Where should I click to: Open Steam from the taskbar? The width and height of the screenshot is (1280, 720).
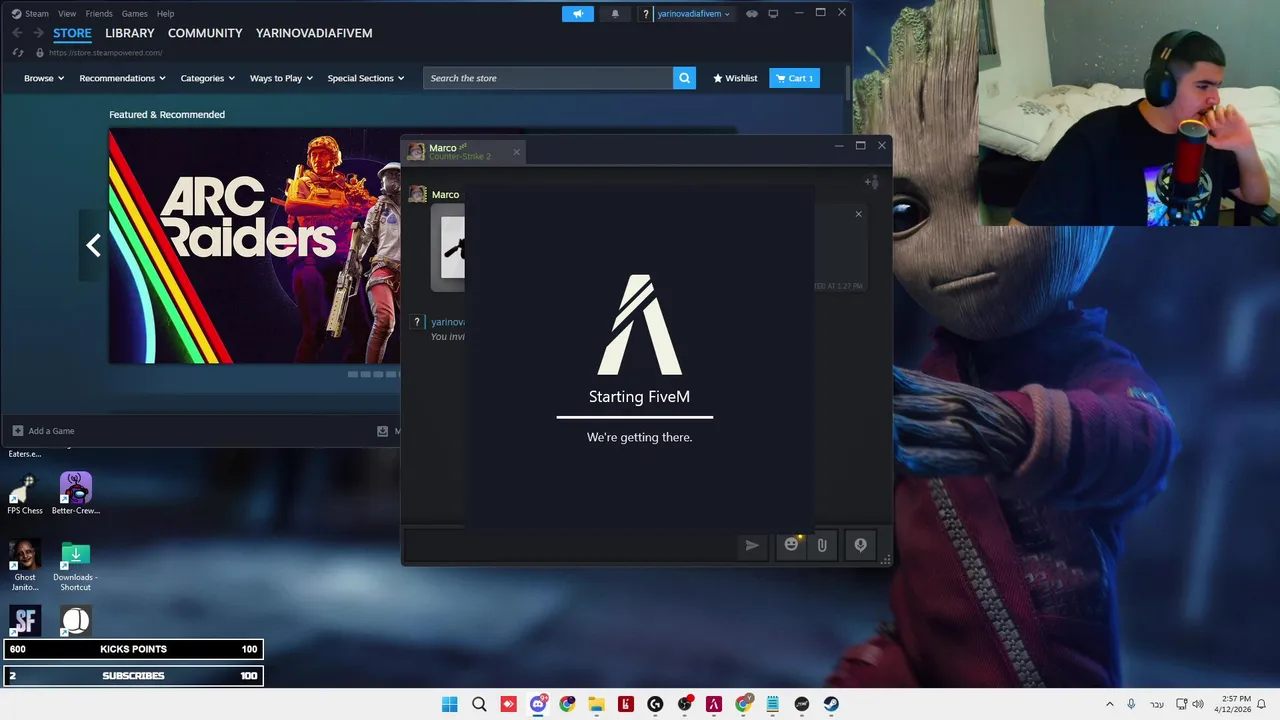pos(831,704)
